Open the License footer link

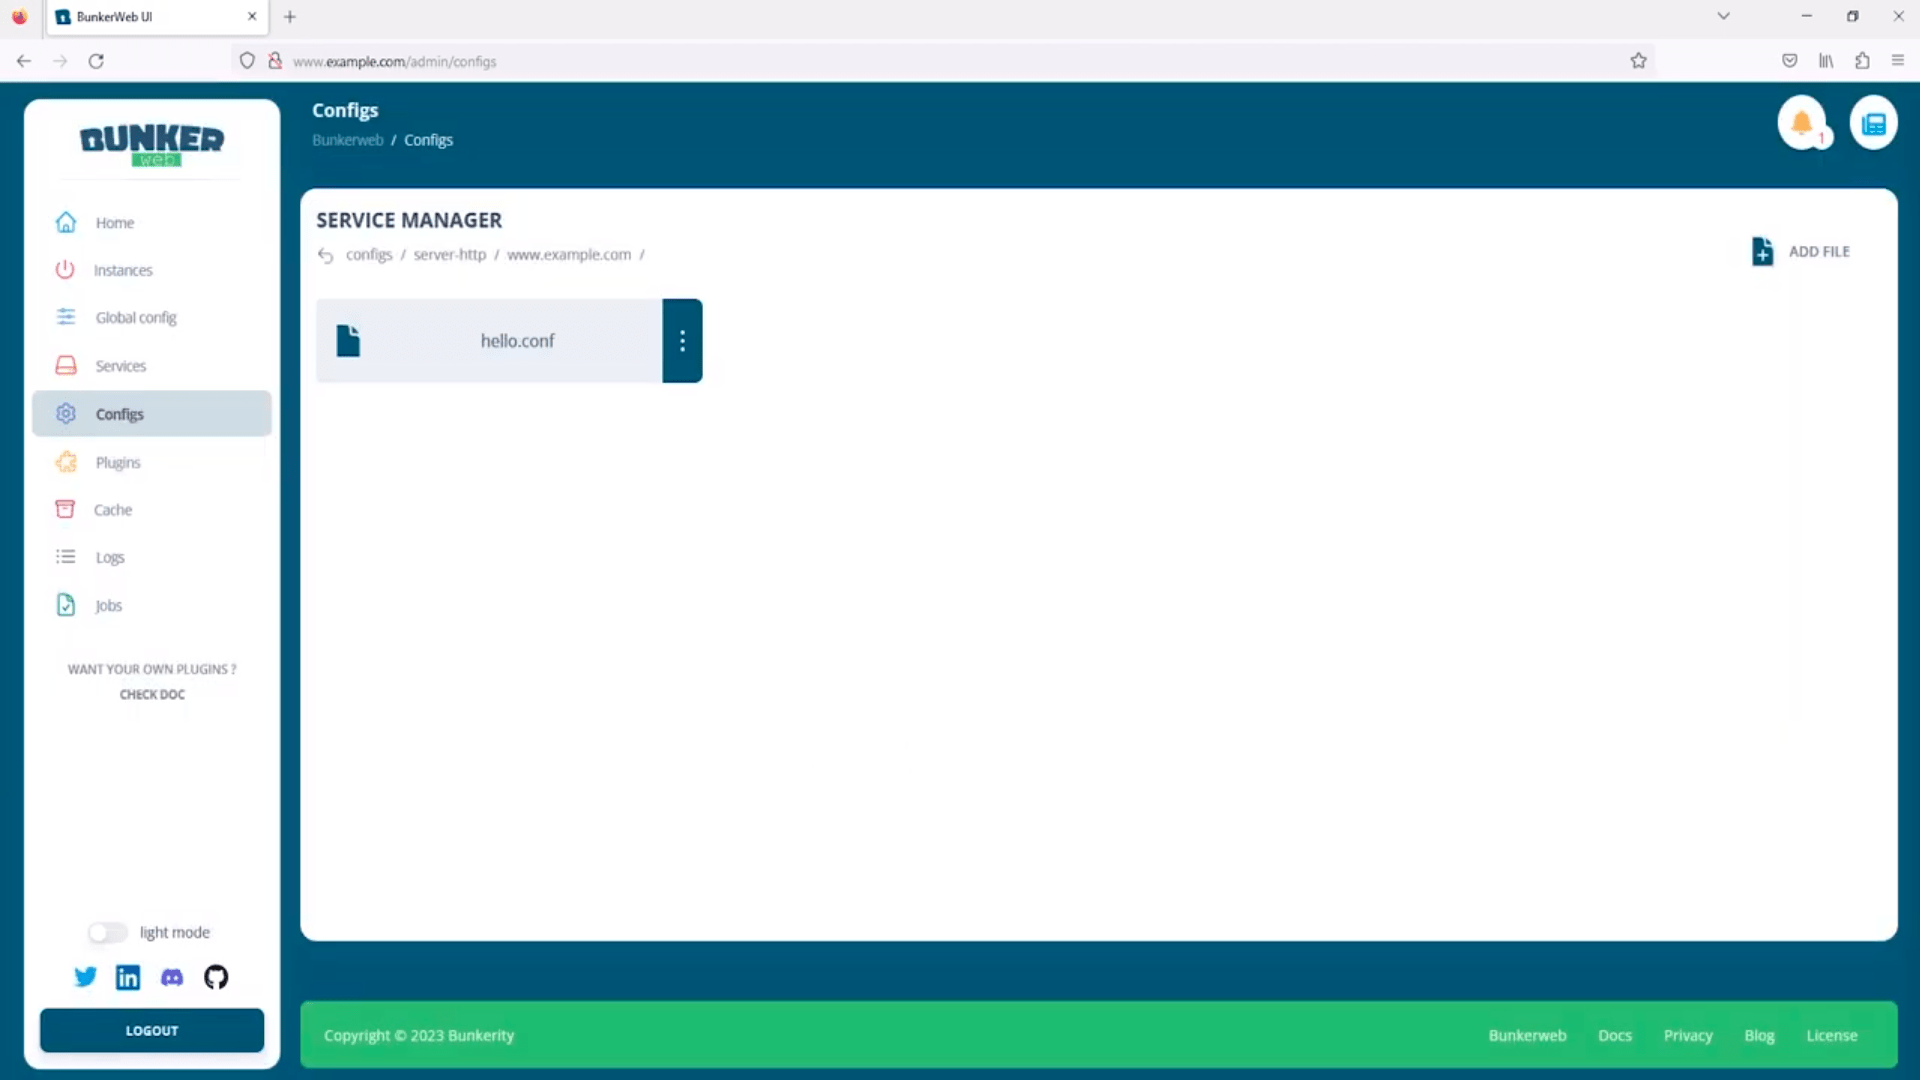(x=1832, y=1036)
